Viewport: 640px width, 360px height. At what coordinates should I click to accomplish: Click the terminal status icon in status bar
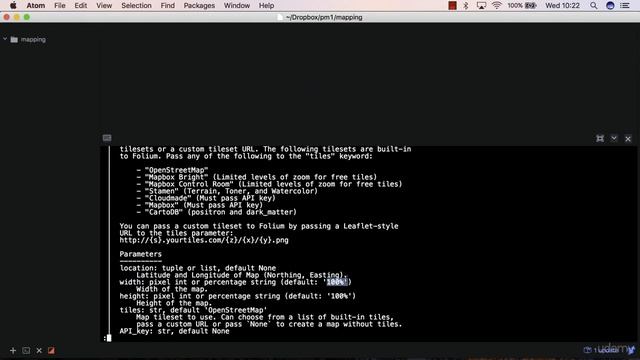point(26,351)
